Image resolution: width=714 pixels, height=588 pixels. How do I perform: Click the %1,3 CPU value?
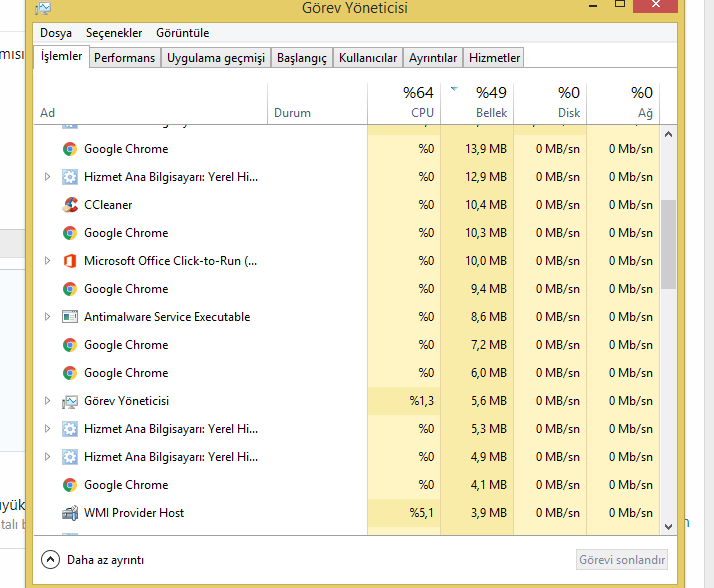421,401
